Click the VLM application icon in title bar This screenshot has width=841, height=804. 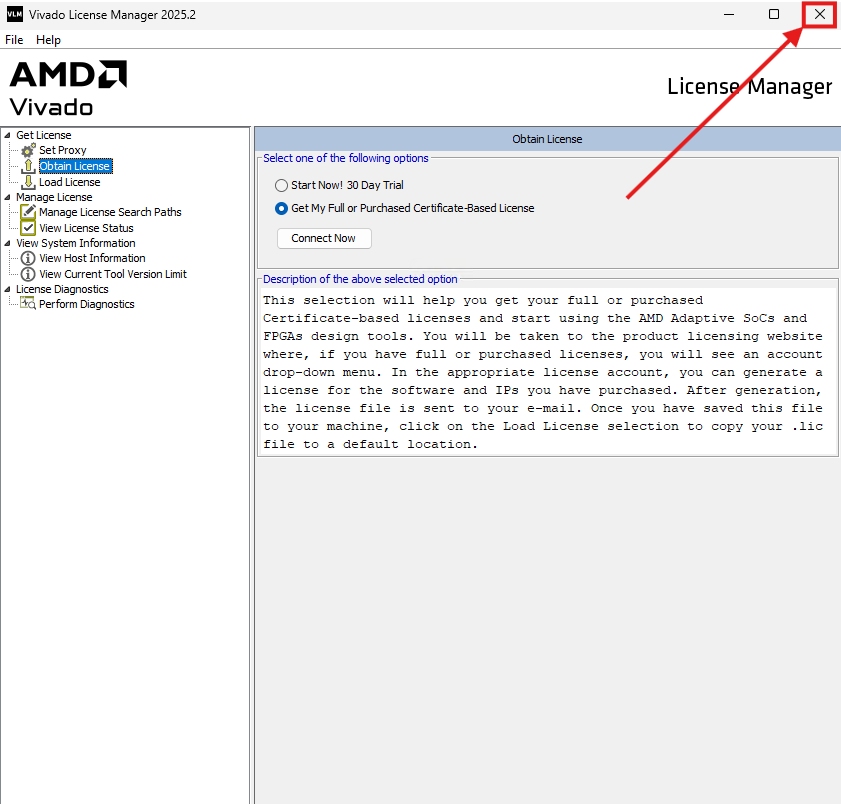(x=14, y=14)
